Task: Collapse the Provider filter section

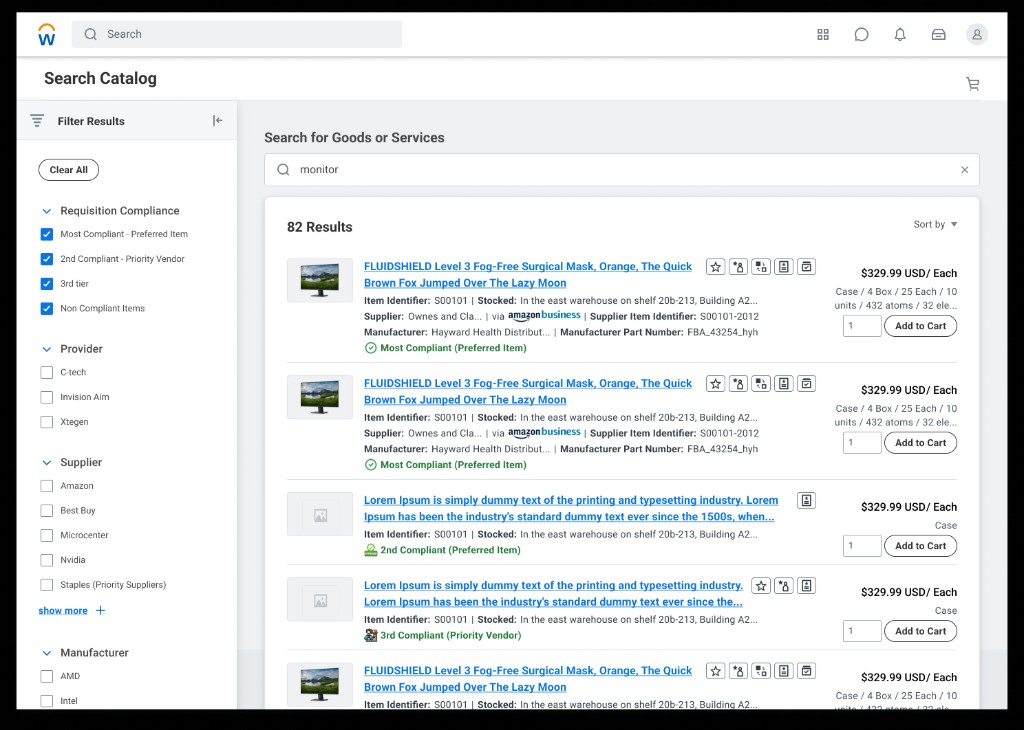Action: (x=46, y=349)
